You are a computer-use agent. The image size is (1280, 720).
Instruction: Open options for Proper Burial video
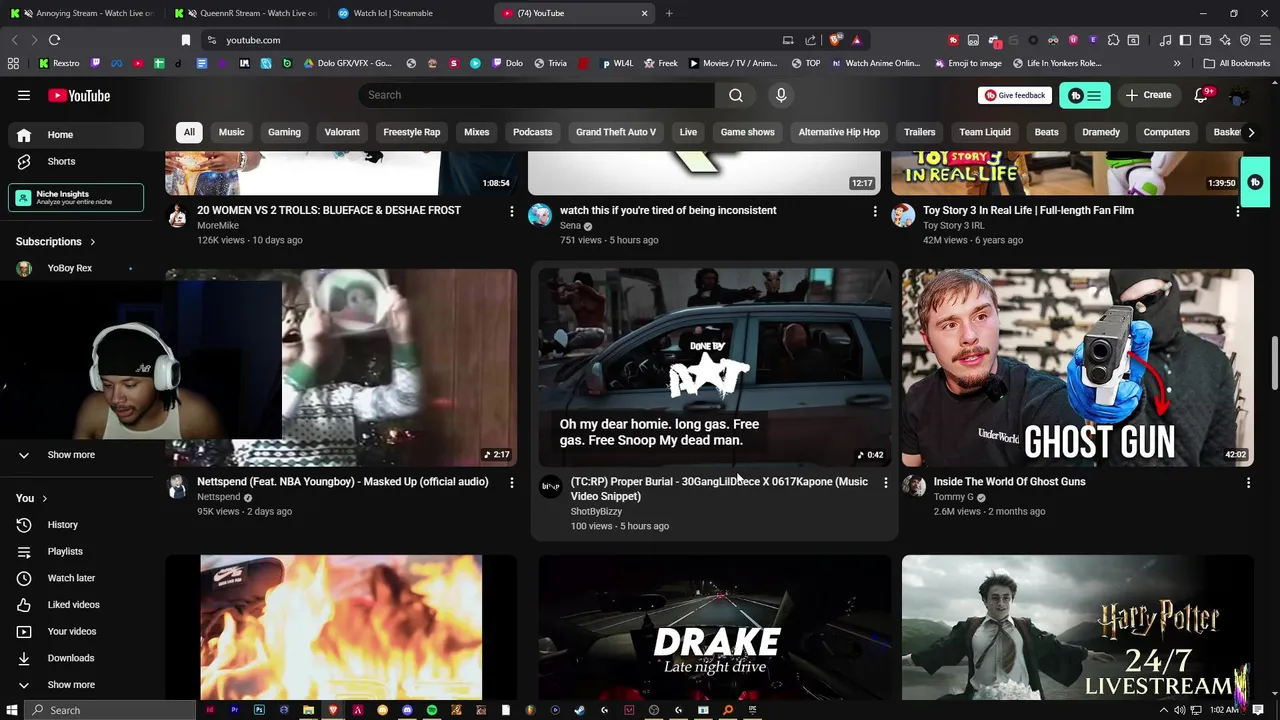coord(885,482)
